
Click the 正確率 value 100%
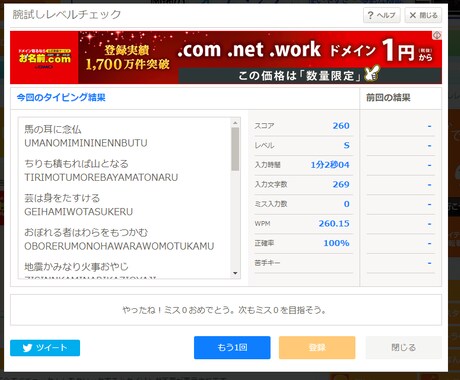click(336, 243)
